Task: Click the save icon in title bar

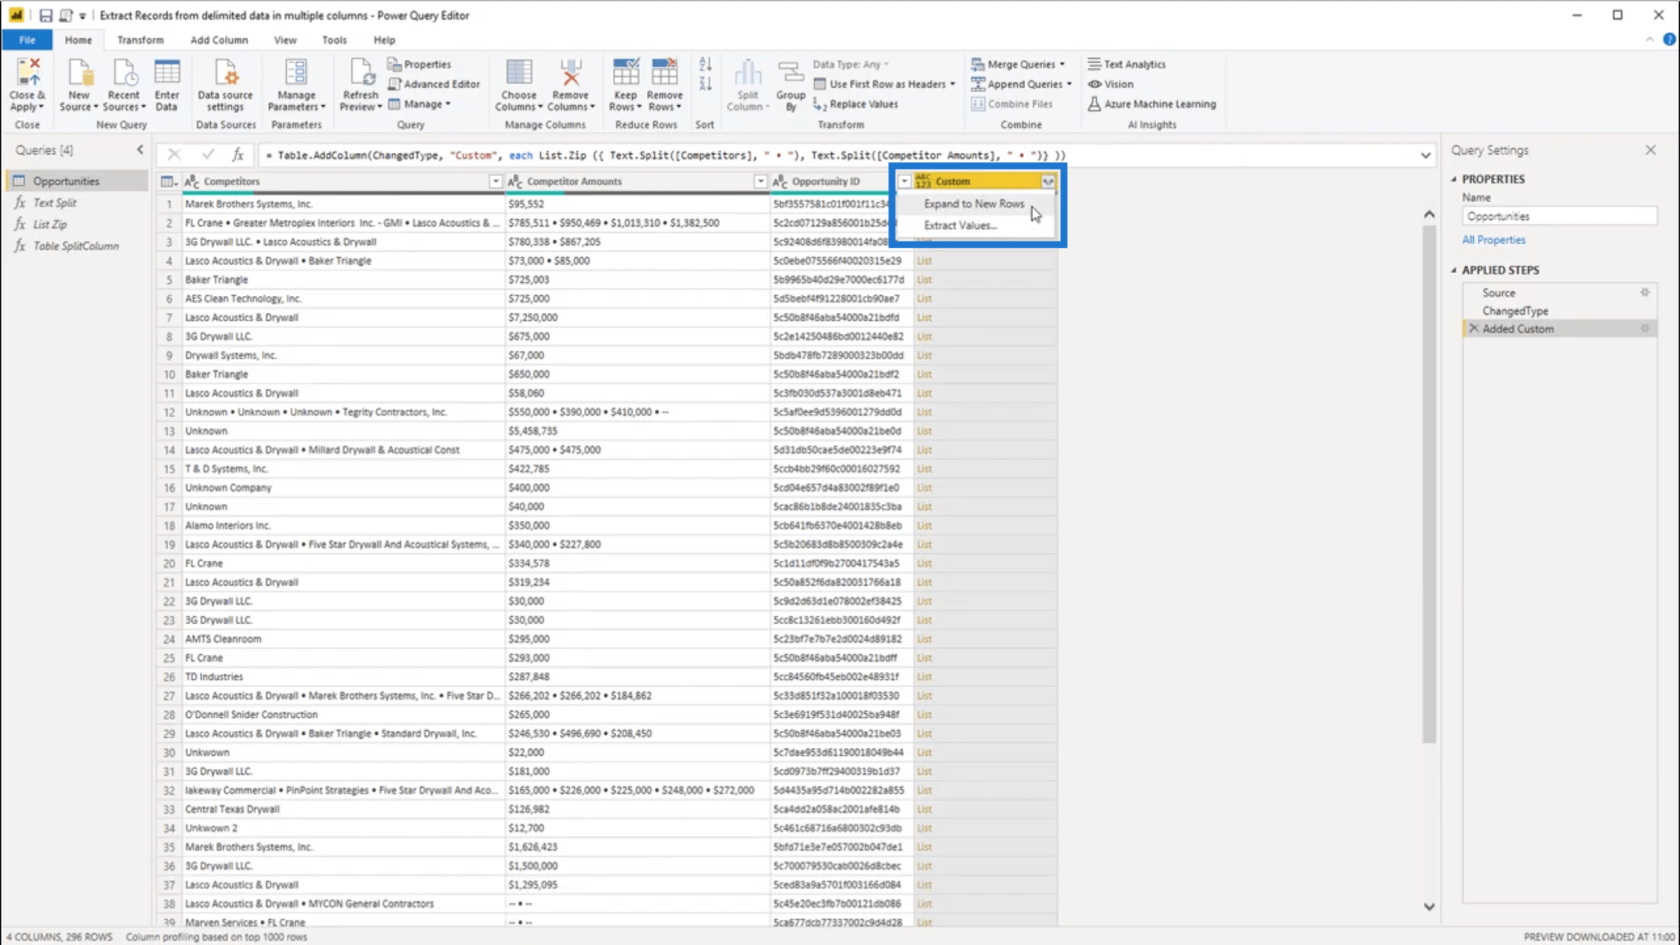Action: (46, 15)
